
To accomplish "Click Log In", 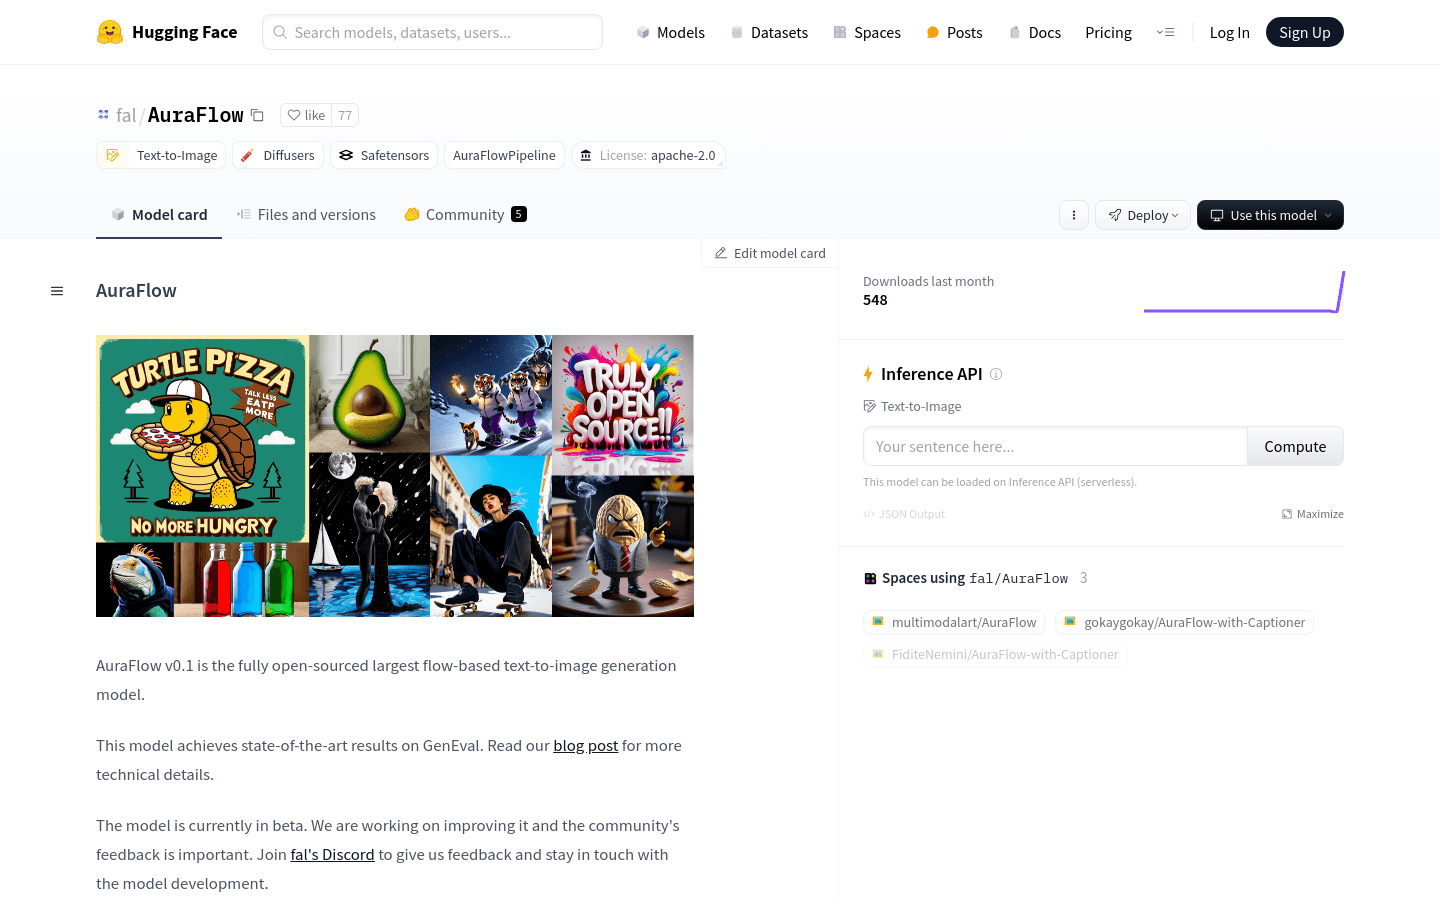I will pyautogui.click(x=1229, y=32).
